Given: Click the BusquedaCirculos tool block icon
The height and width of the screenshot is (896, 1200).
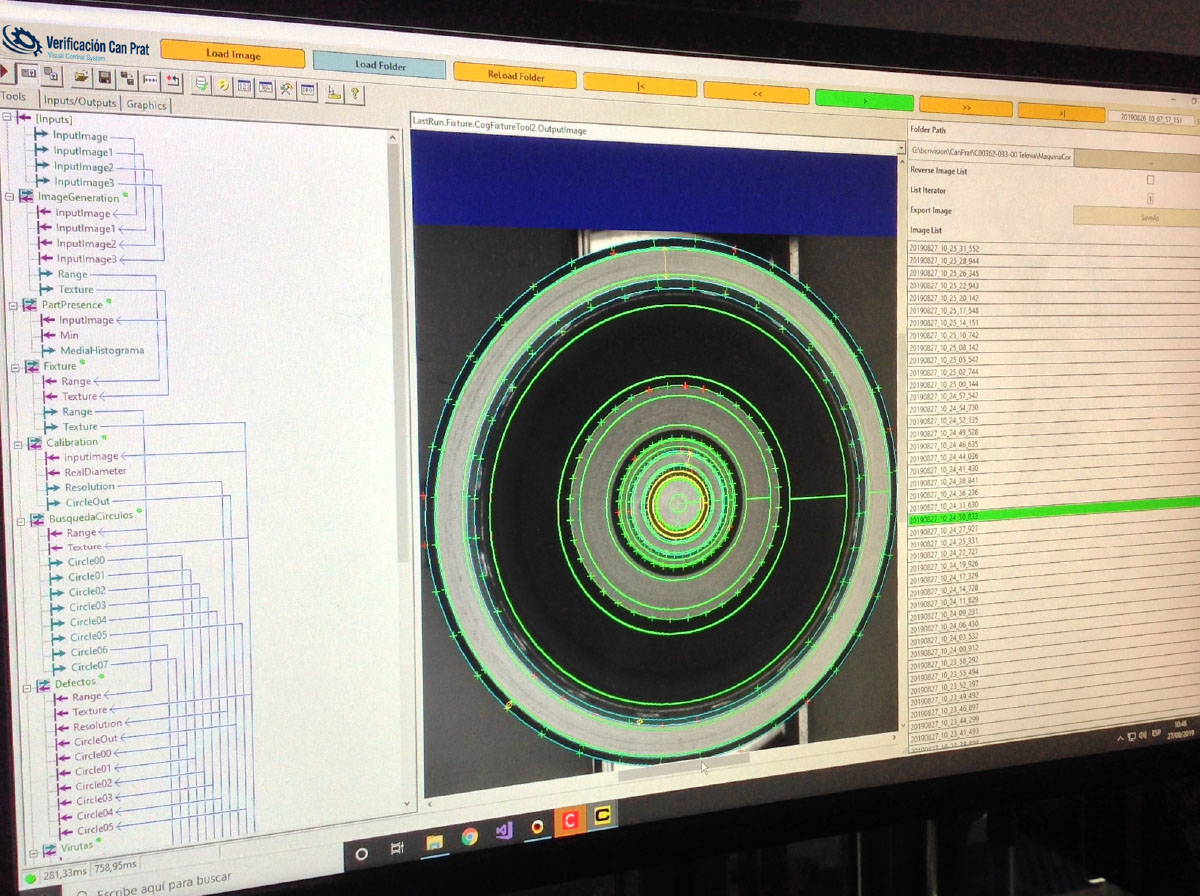Looking at the screenshot, I should point(37,519).
